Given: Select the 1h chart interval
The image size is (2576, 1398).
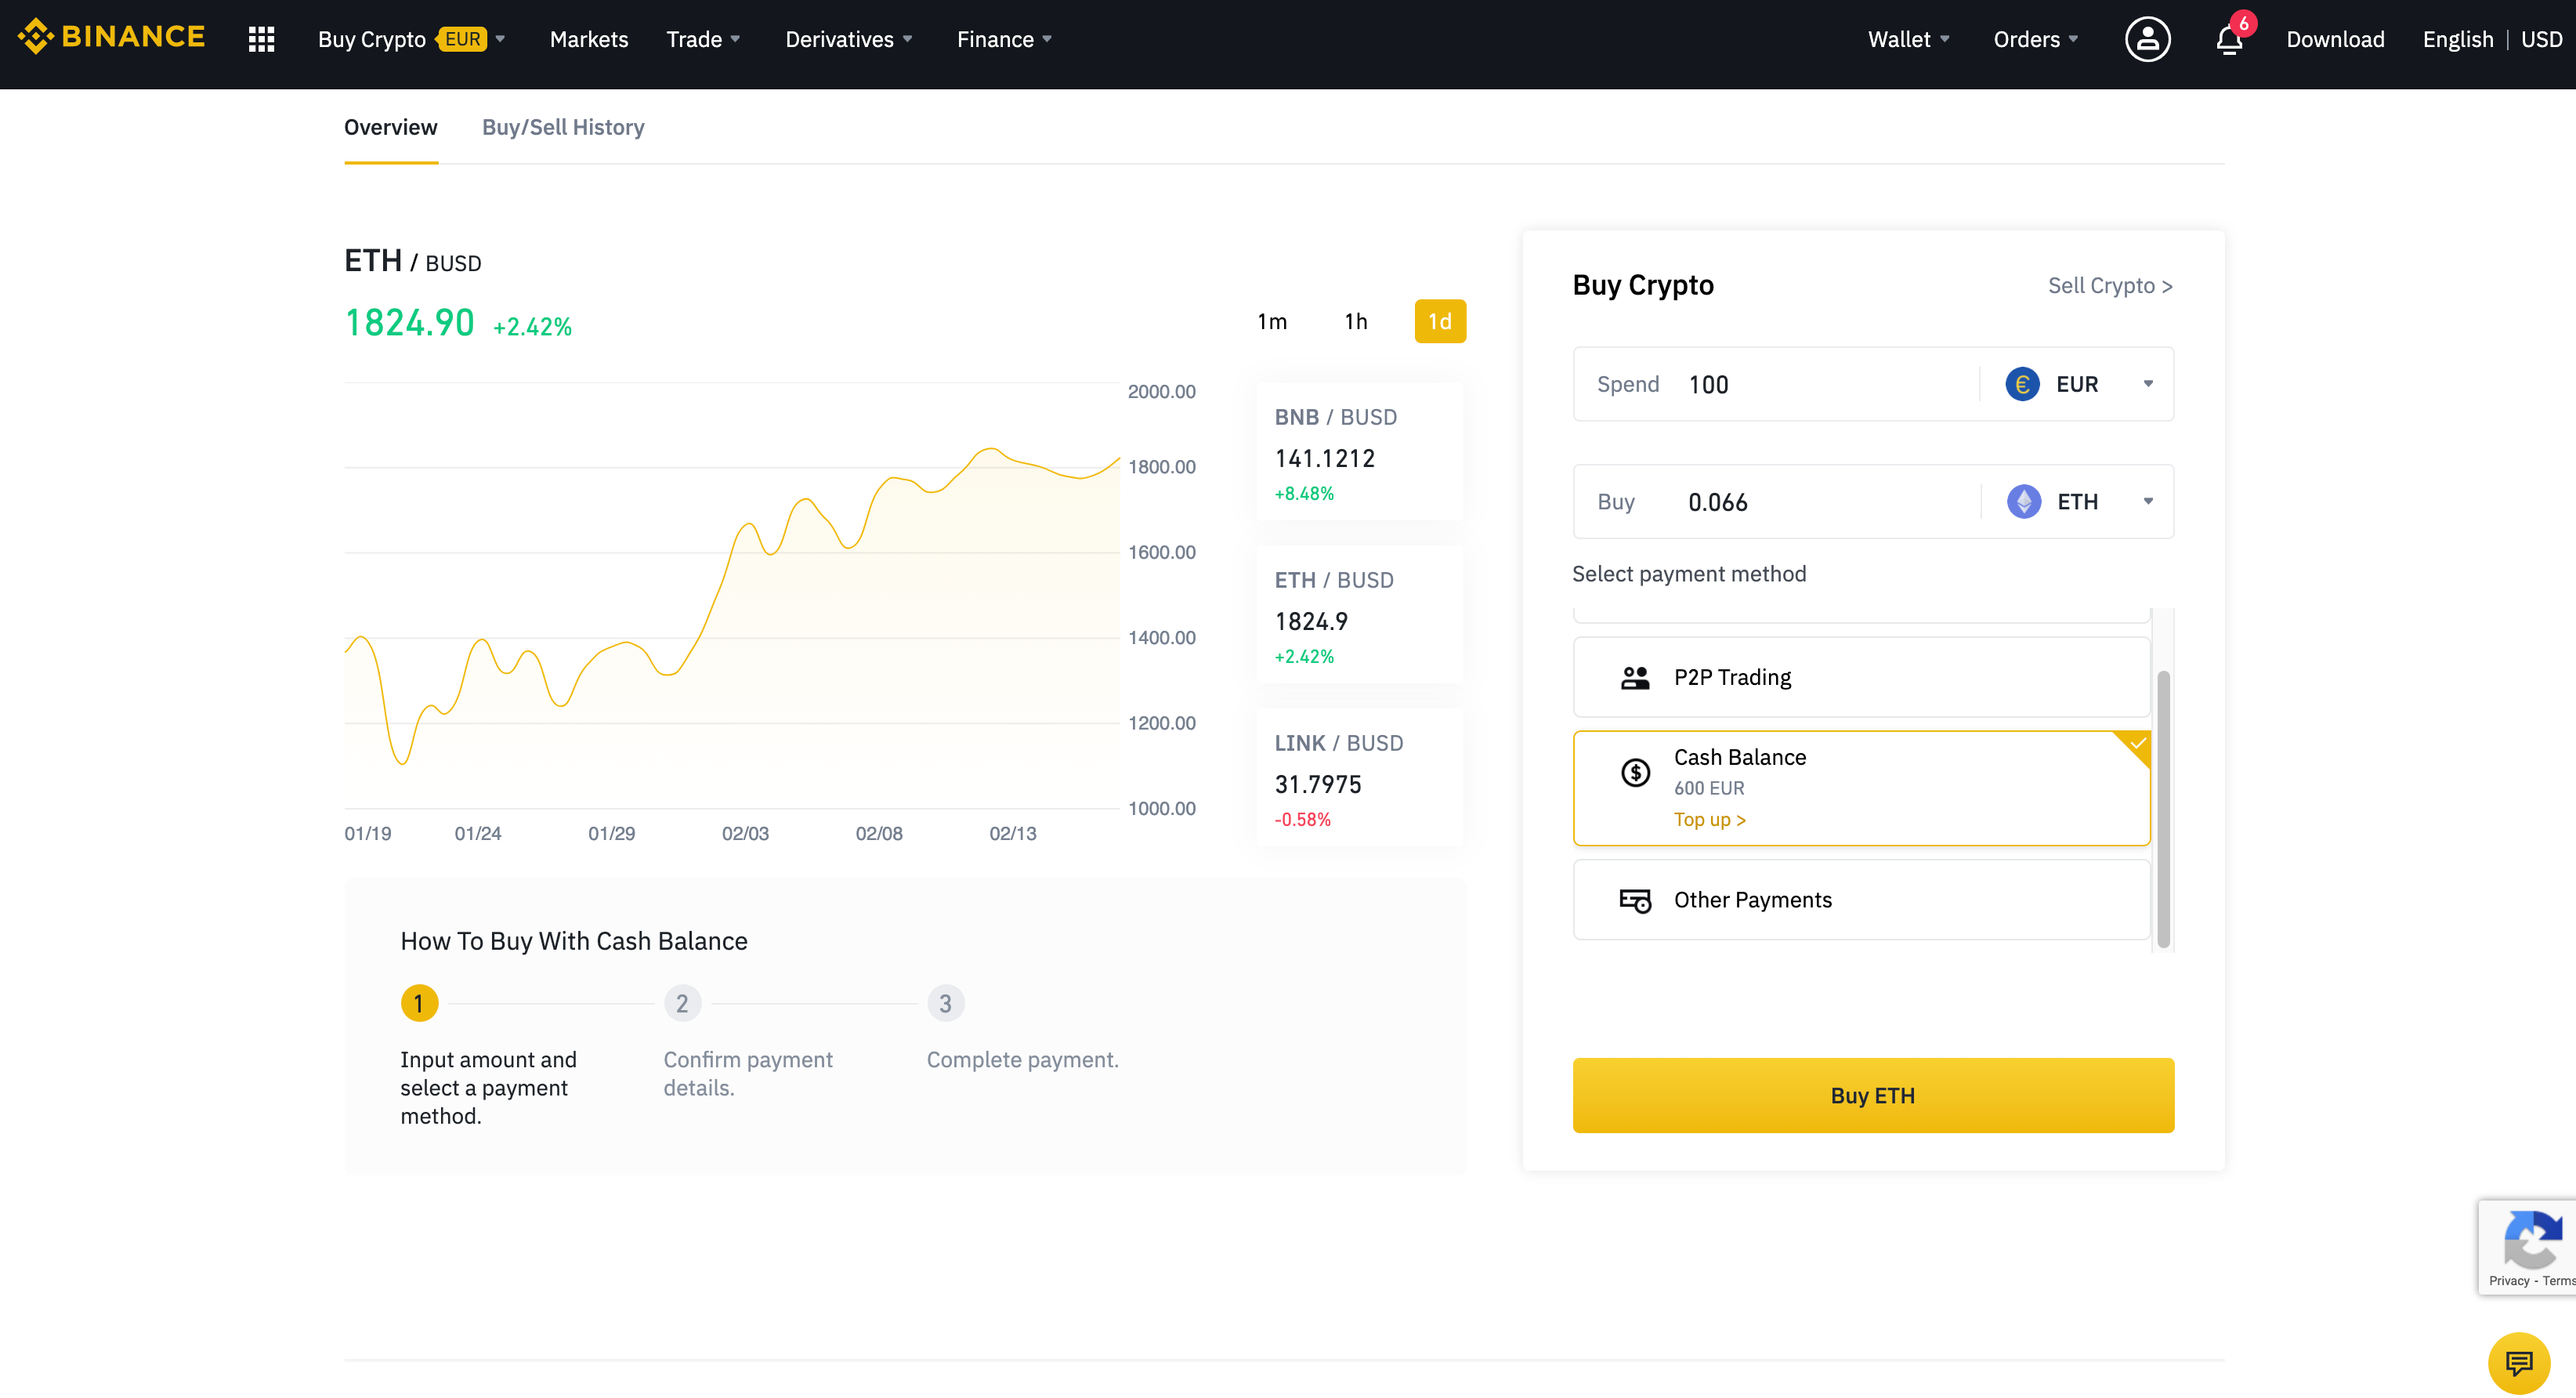Looking at the screenshot, I should (1355, 321).
